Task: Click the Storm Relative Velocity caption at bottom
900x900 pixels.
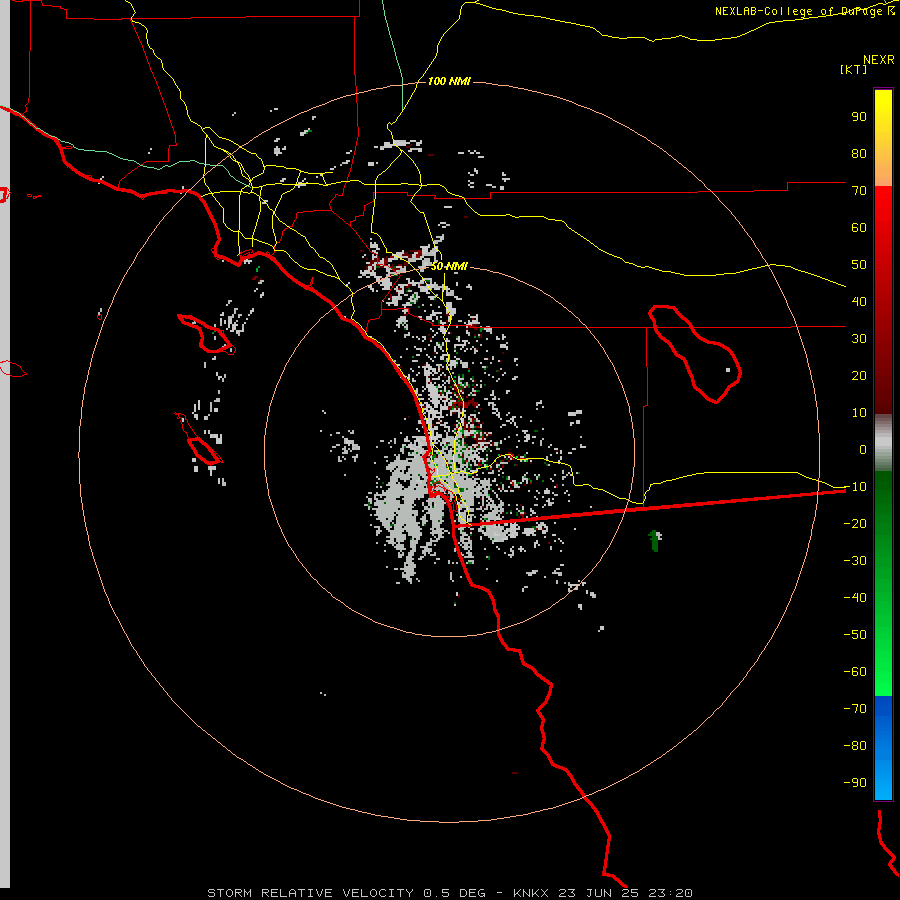Action: (x=449, y=893)
